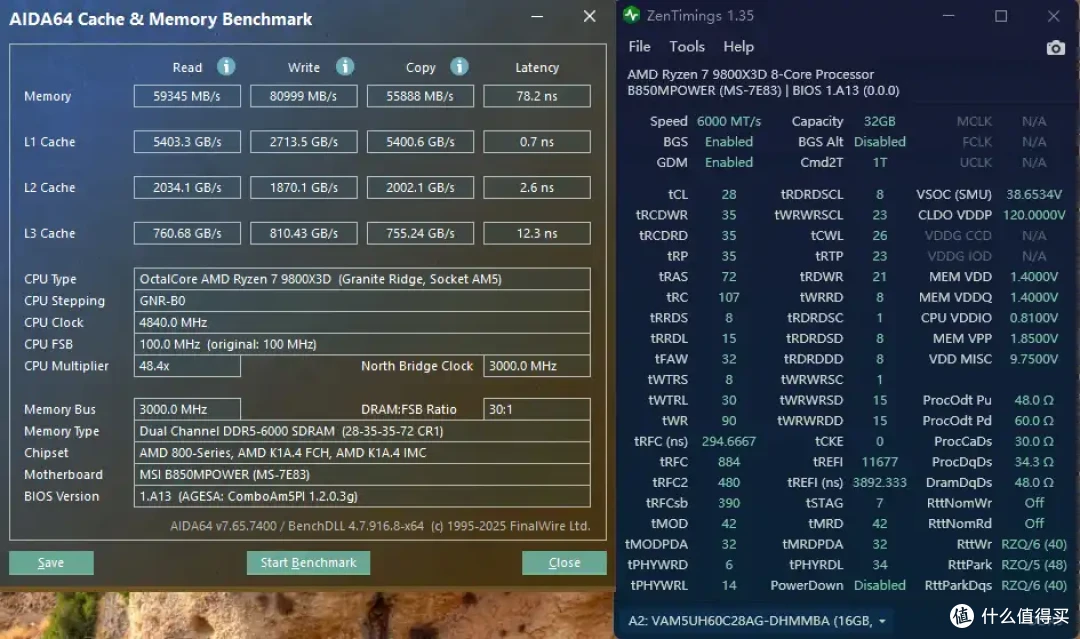The image size is (1080, 639).
Task: Click the Motherboard field MSI B850MPOWER
Action: pos(362,474)
